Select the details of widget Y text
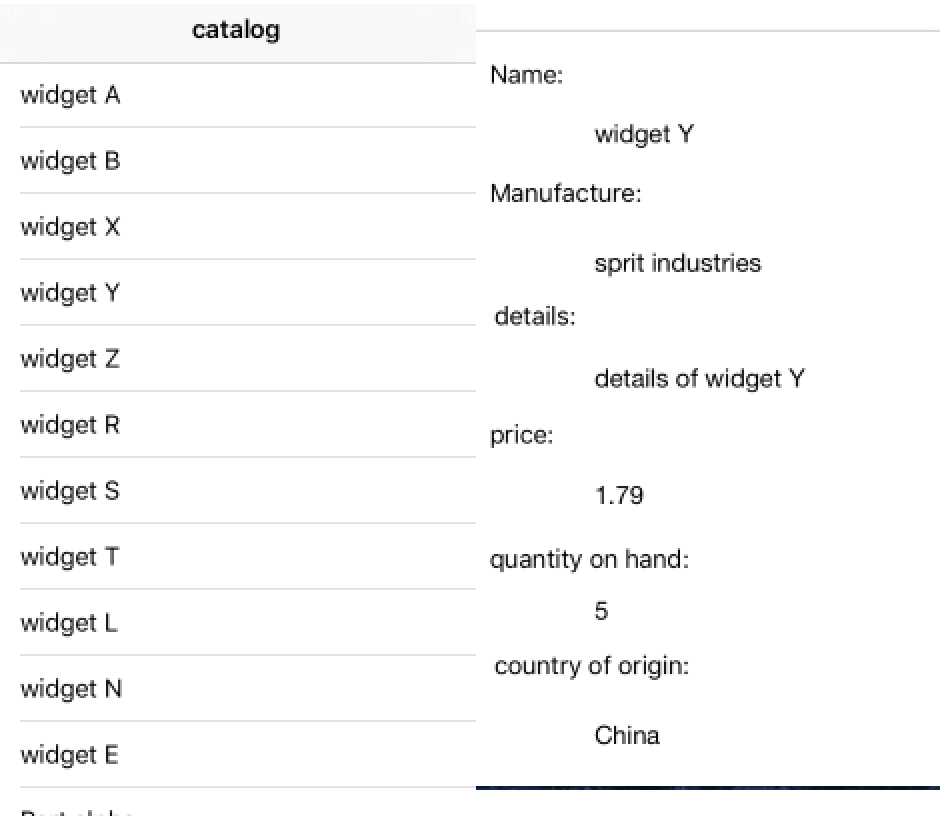 tap(699, 379)
